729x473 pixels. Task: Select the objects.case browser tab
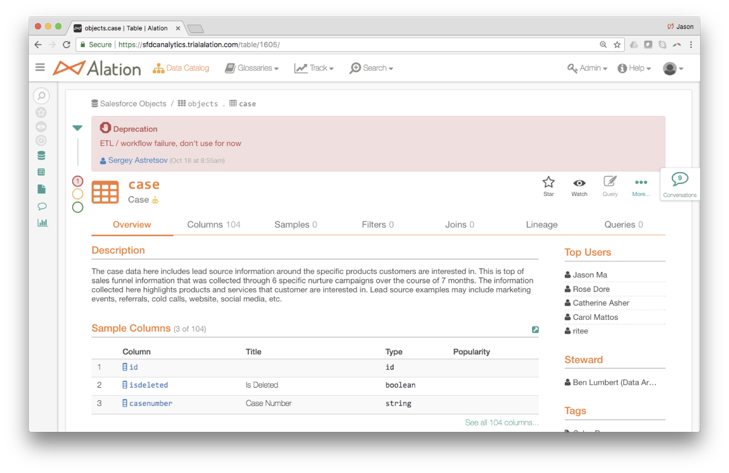[126, 28]
